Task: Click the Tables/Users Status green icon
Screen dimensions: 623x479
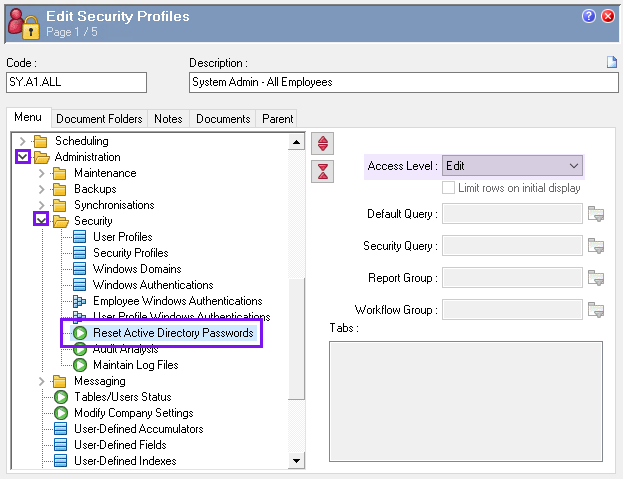Action: tap(61, 397)
